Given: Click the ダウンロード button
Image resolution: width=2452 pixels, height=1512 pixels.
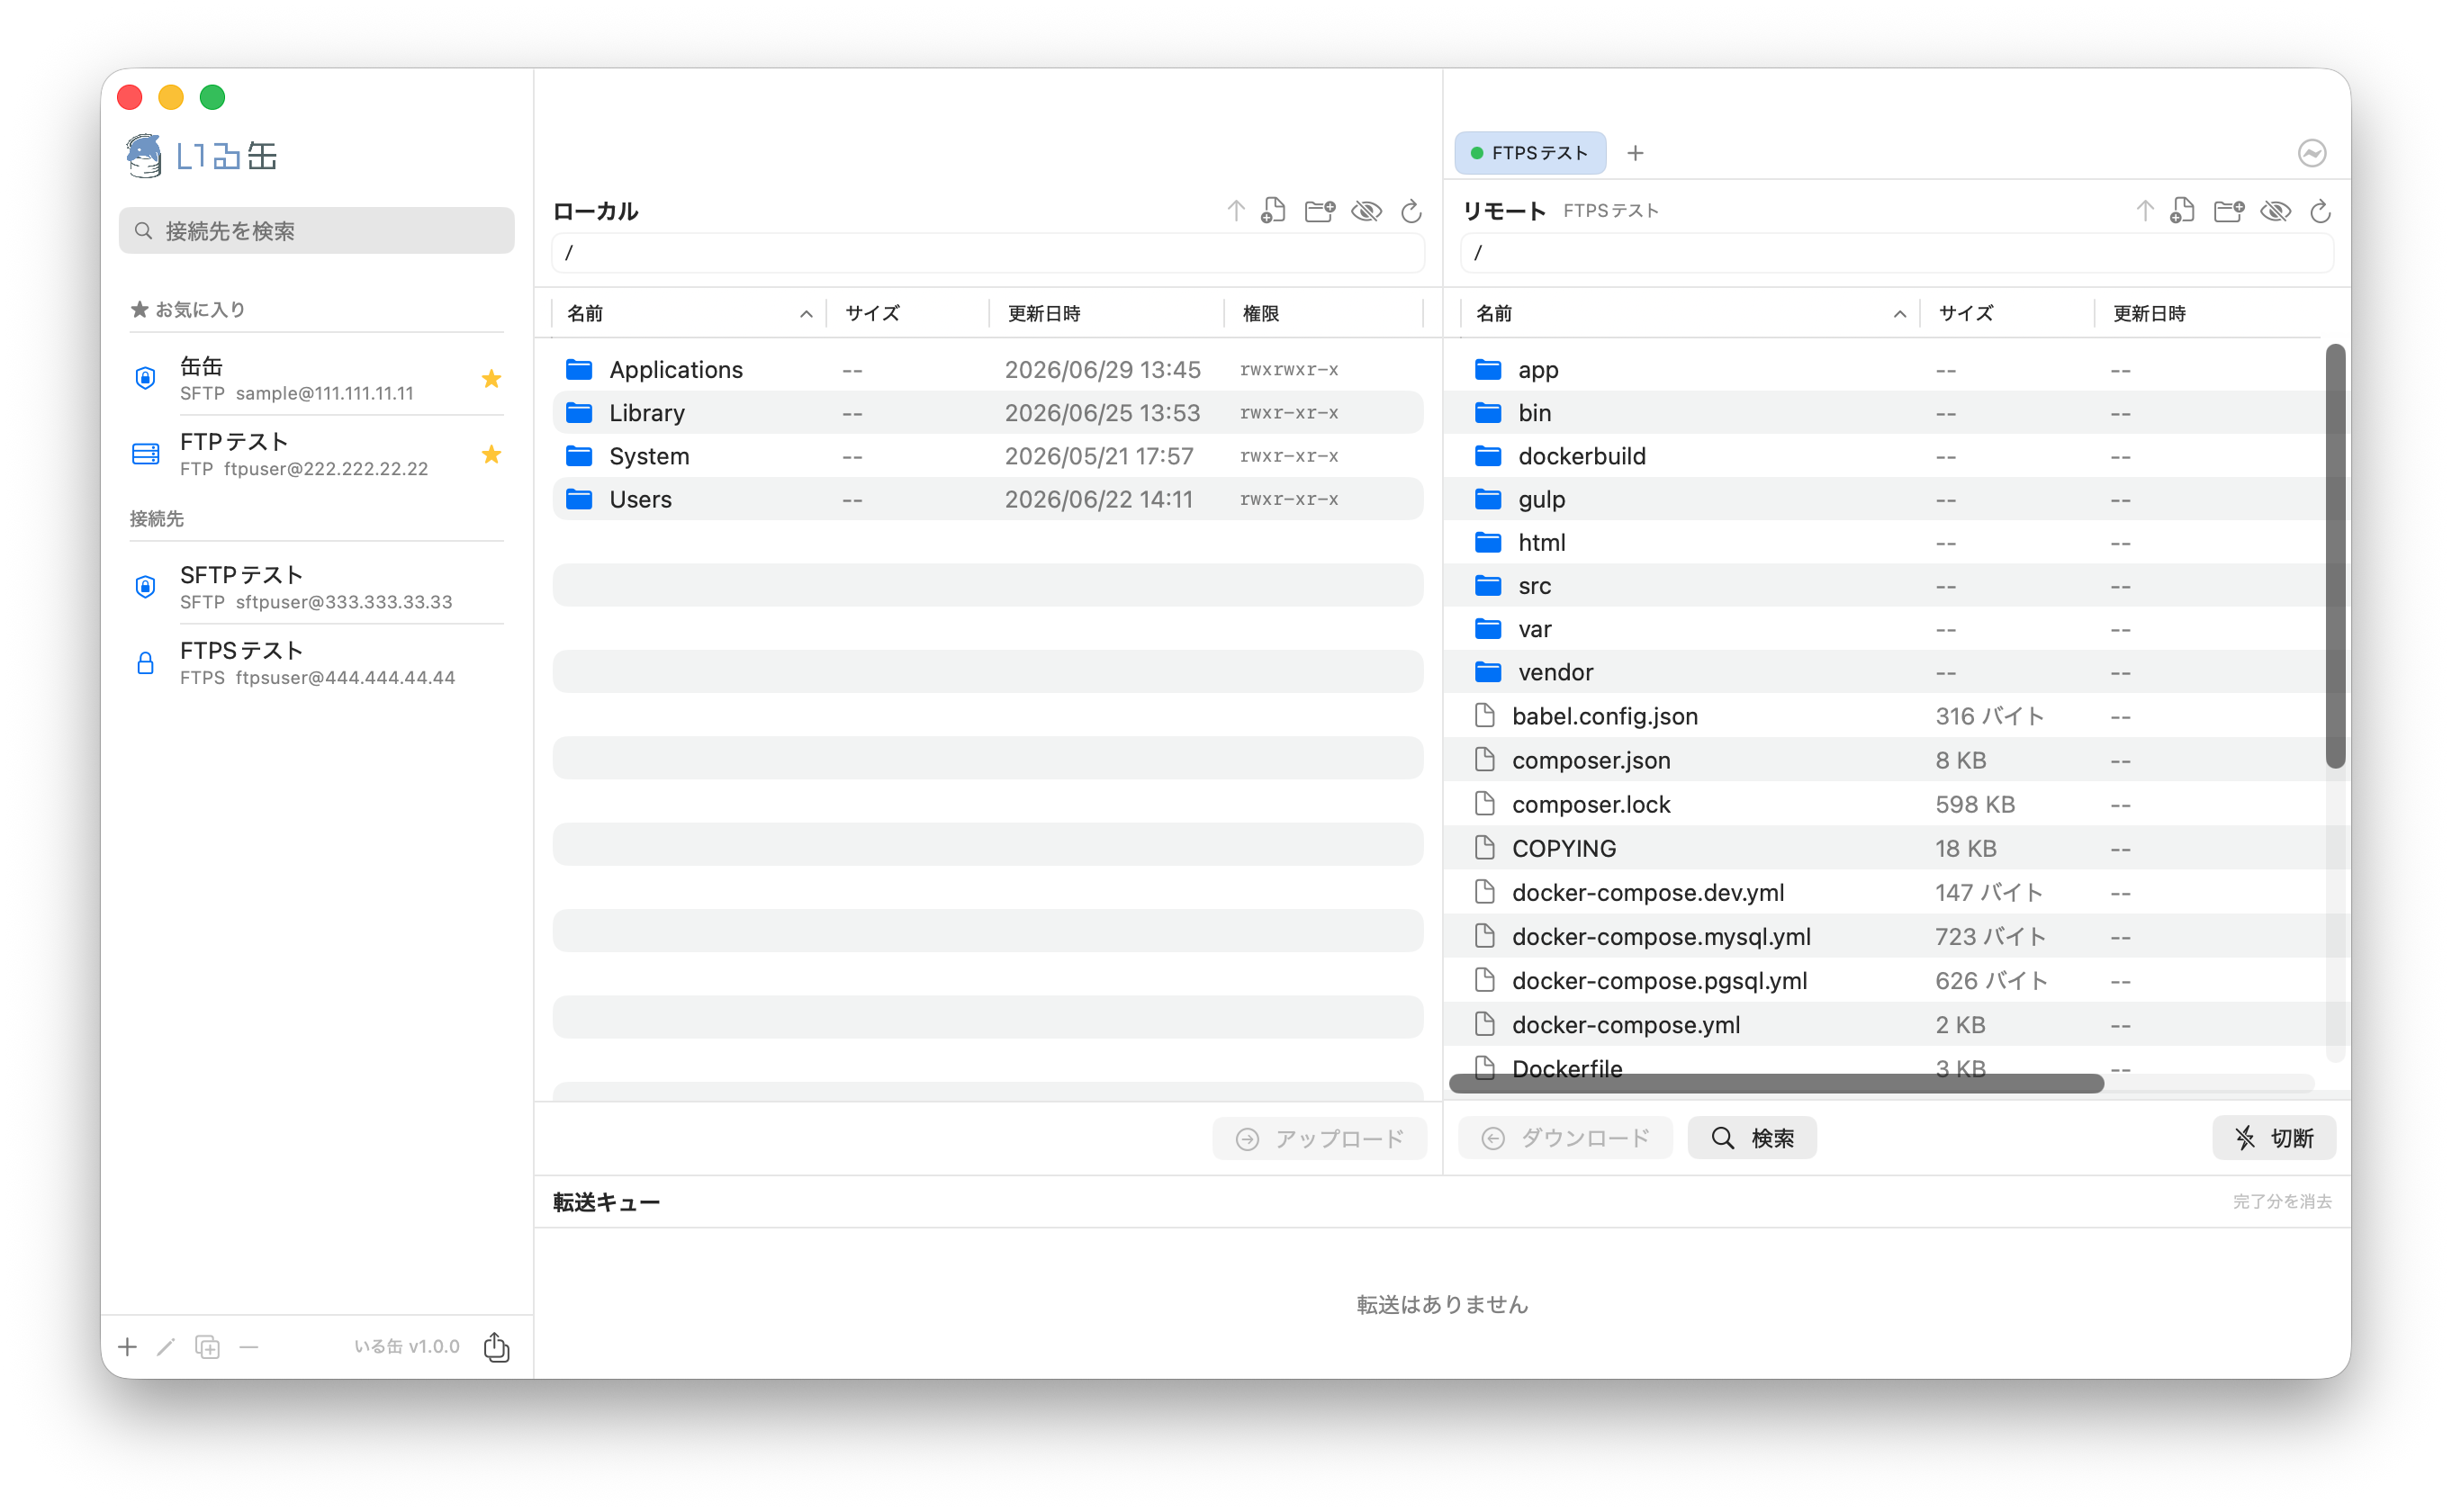Looking at the screenshot, I should click(x=1565, y=1138).
